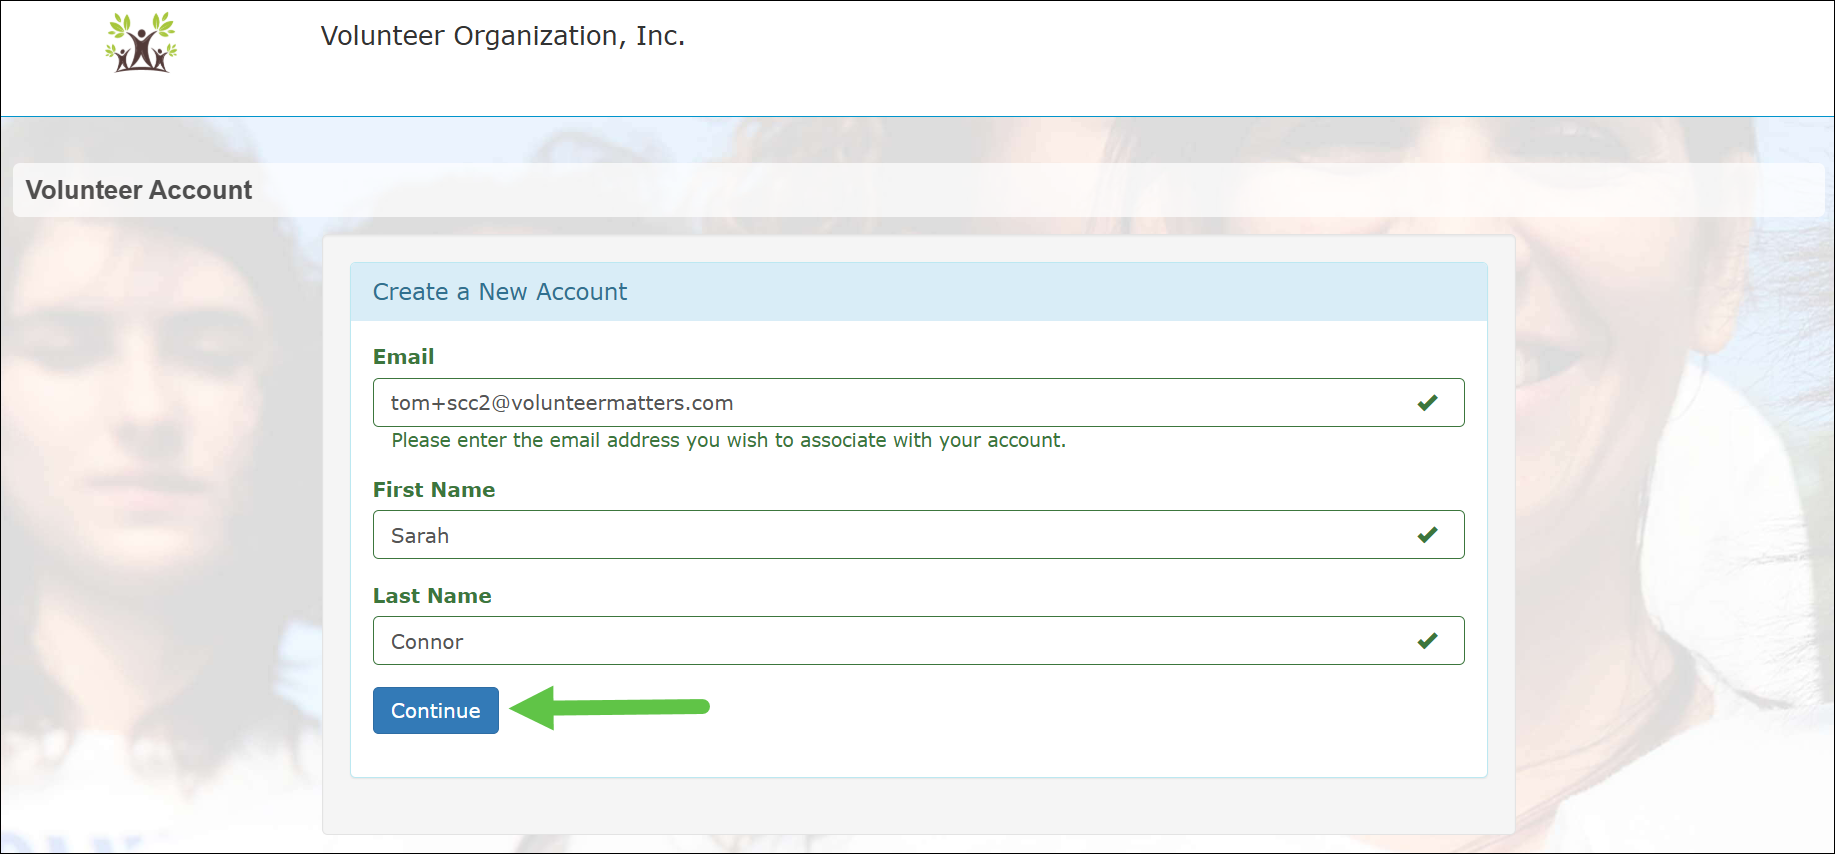The width and height of the screenshot is (1835, 854).
Task: Click the Volunteer Account heading
Action: click(139, 190)
